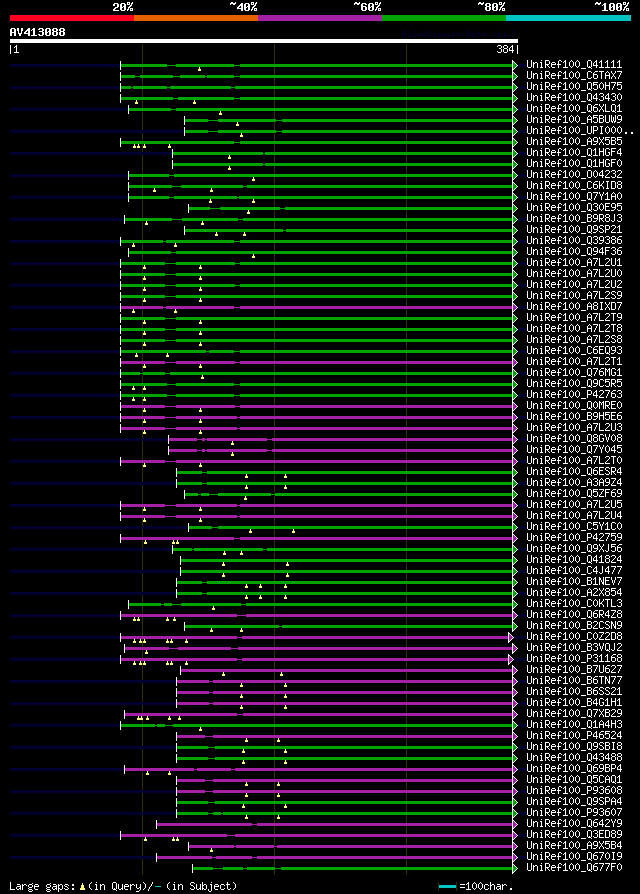Click the arrowhead ending the UniRef100_C0Z2D8 alignment

pyautogui.click(x=511, y=637)
